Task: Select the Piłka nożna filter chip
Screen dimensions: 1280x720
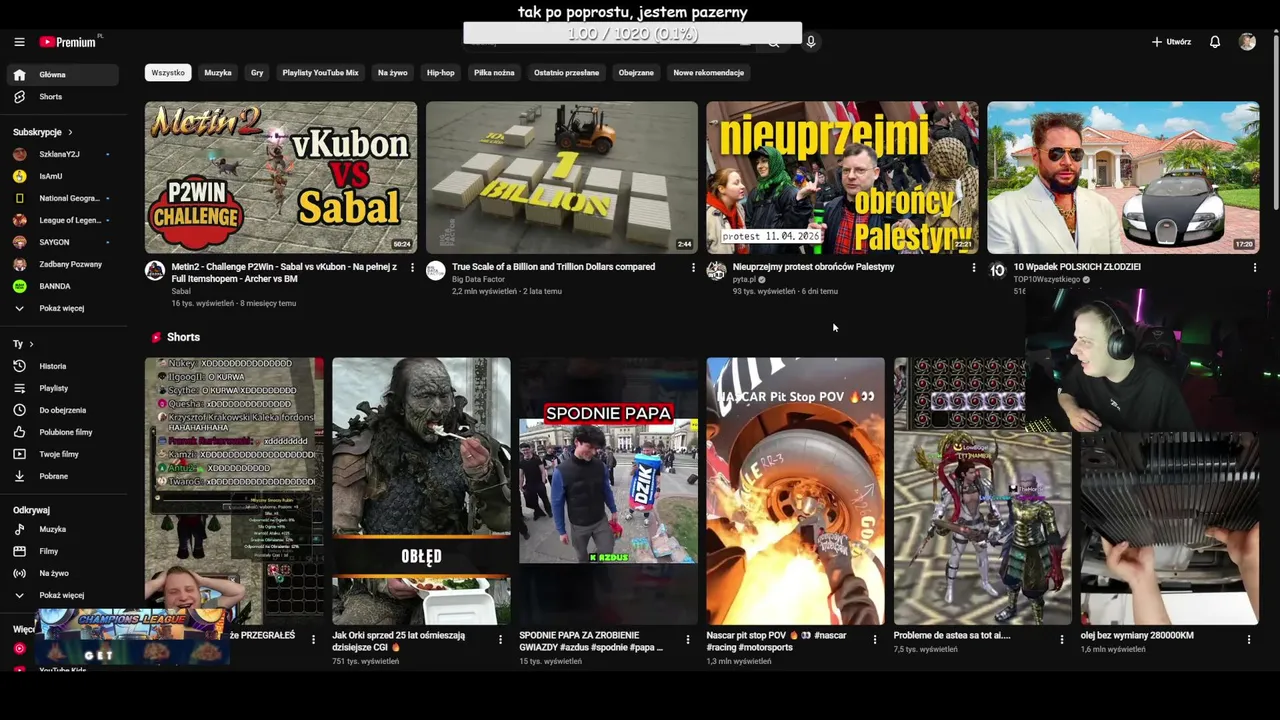Action: coord(494,72)
